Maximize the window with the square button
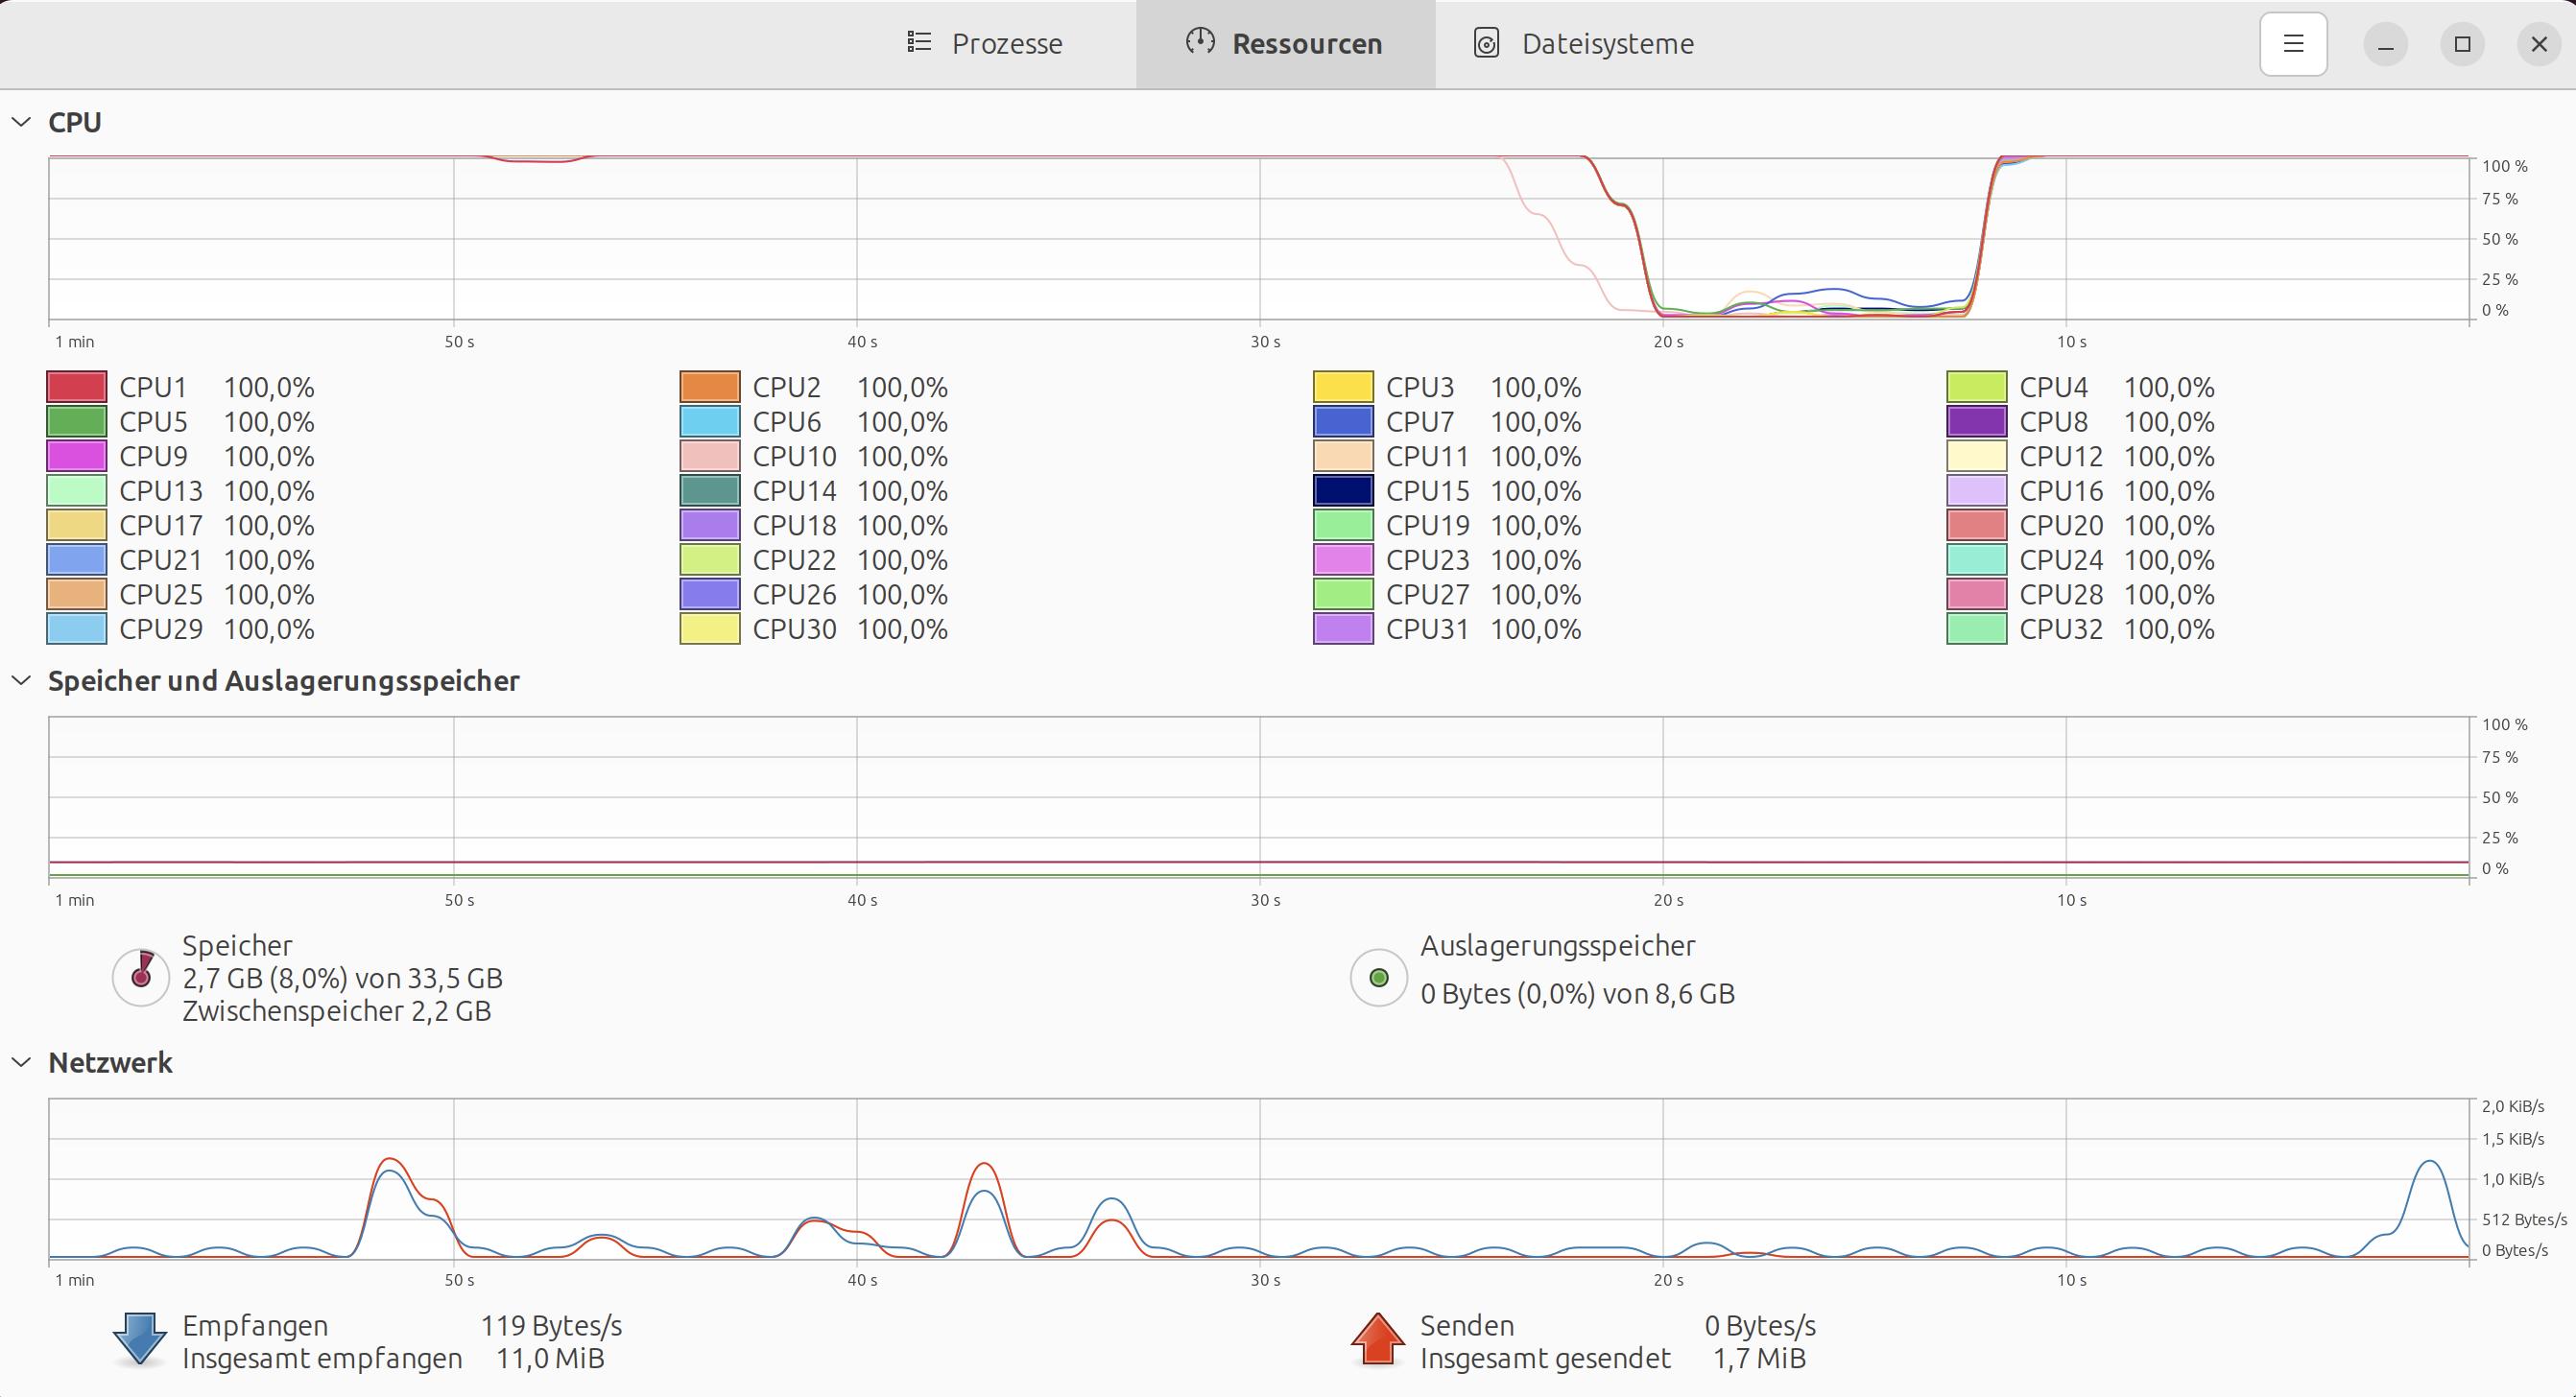The image size is (2576, 1397). point(2462,44)
